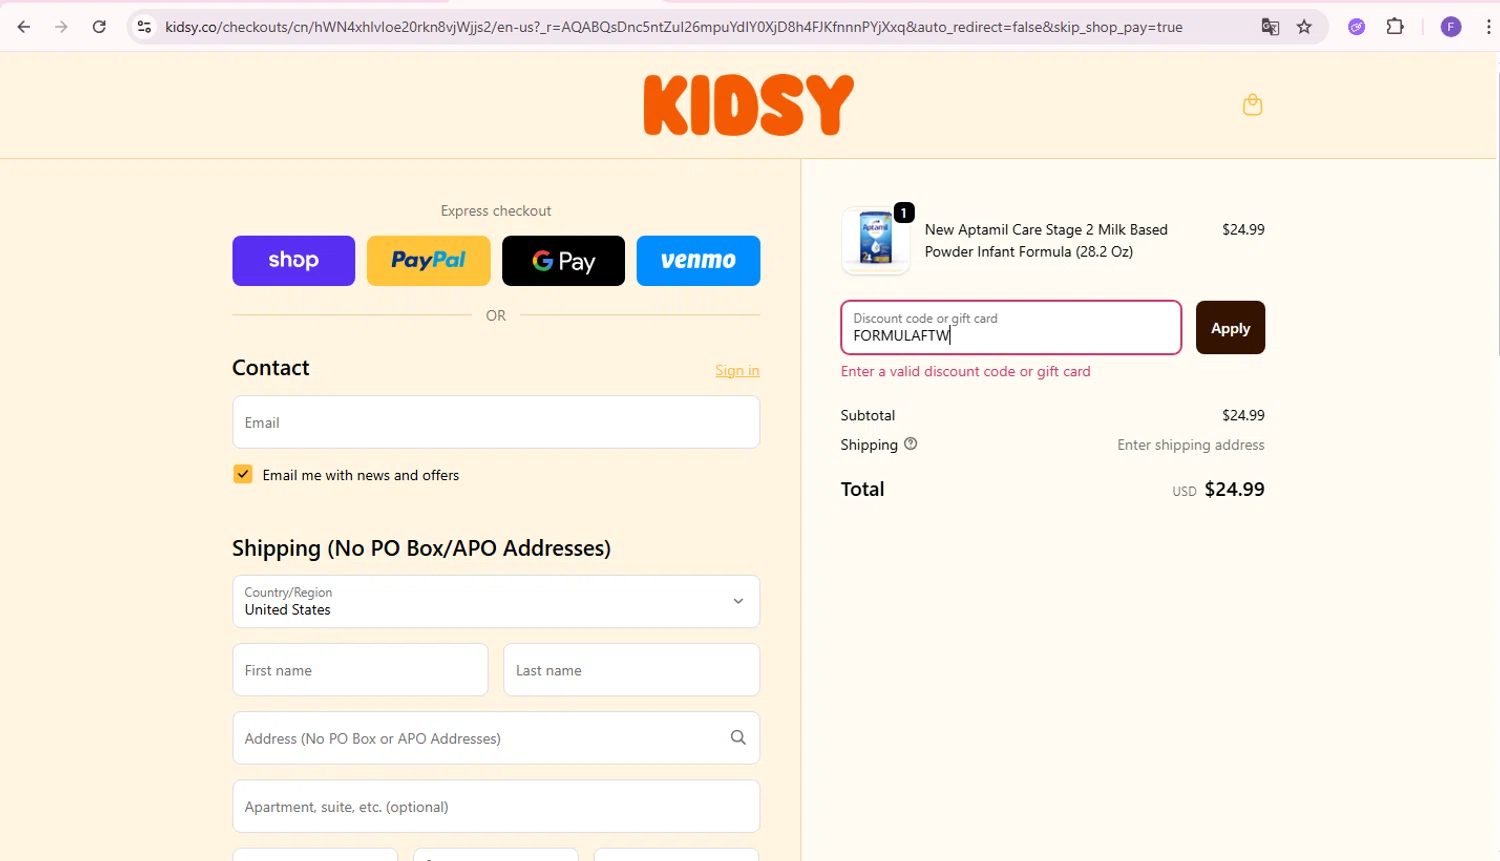Open the Chrome three-dot menu
This screenshot has width=1500, height=861.
(x=1488, y=27)
